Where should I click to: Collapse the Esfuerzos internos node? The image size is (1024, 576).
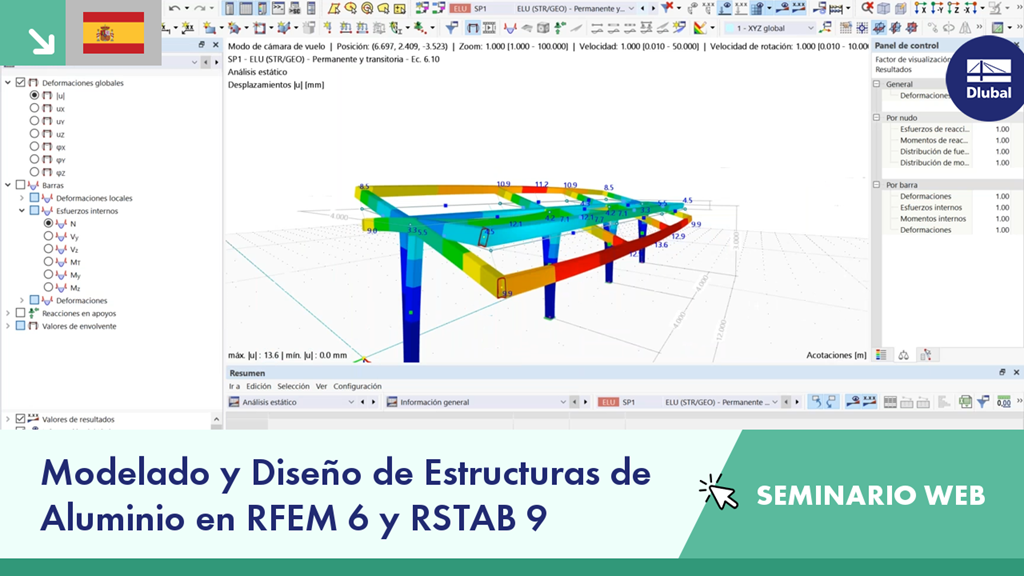(x=22, y=211)
